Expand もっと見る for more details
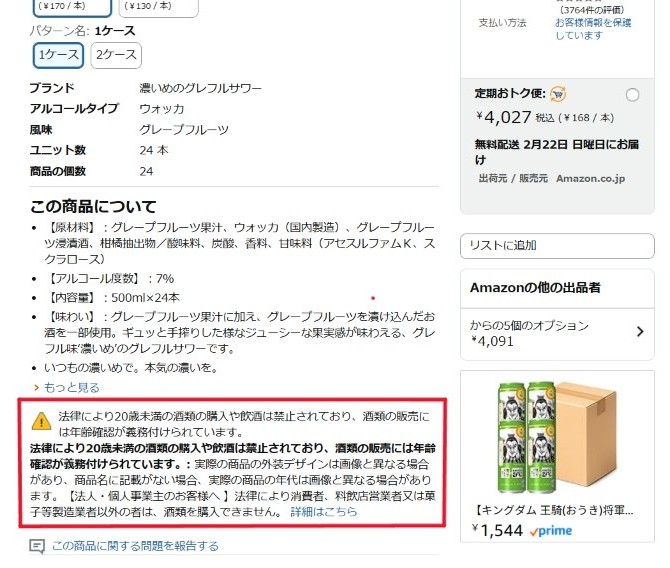The width and height of the screenshot is (670, 568). pos(72,388)
